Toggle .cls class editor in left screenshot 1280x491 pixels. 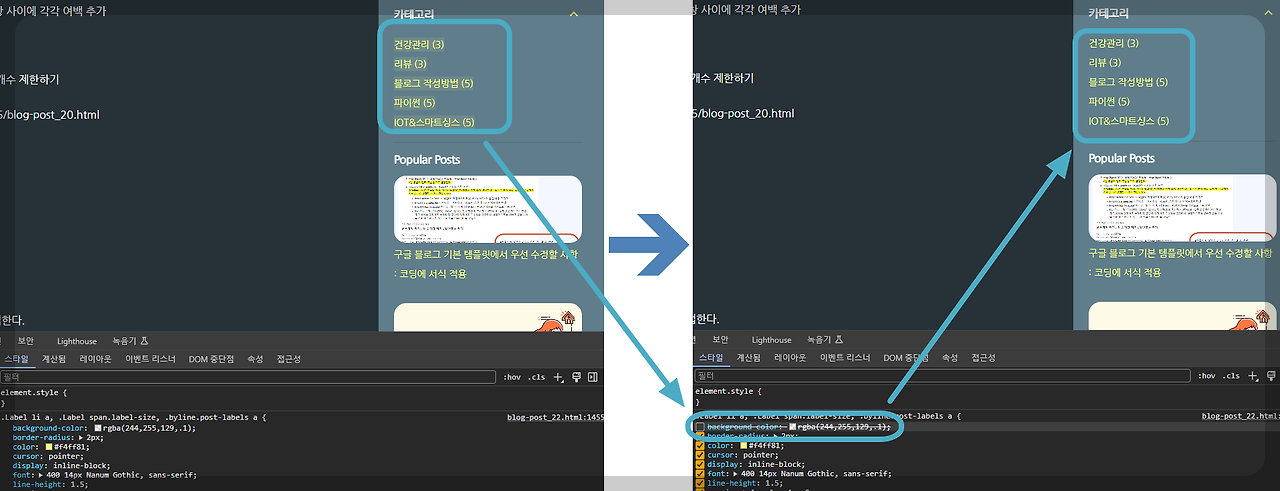pos(537,377)
